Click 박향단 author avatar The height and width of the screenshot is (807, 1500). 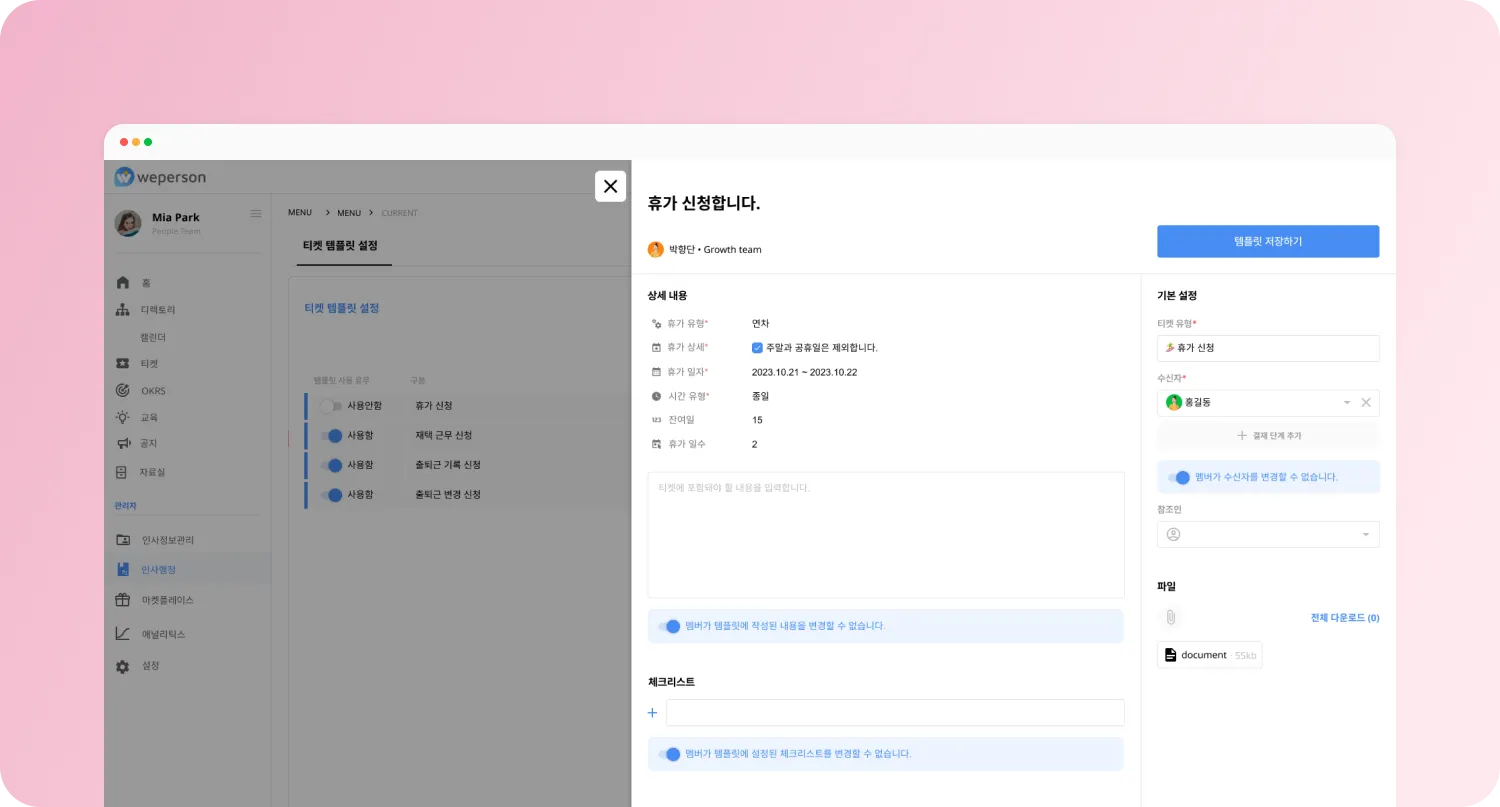pyautogui.click(x=656, y=249)
